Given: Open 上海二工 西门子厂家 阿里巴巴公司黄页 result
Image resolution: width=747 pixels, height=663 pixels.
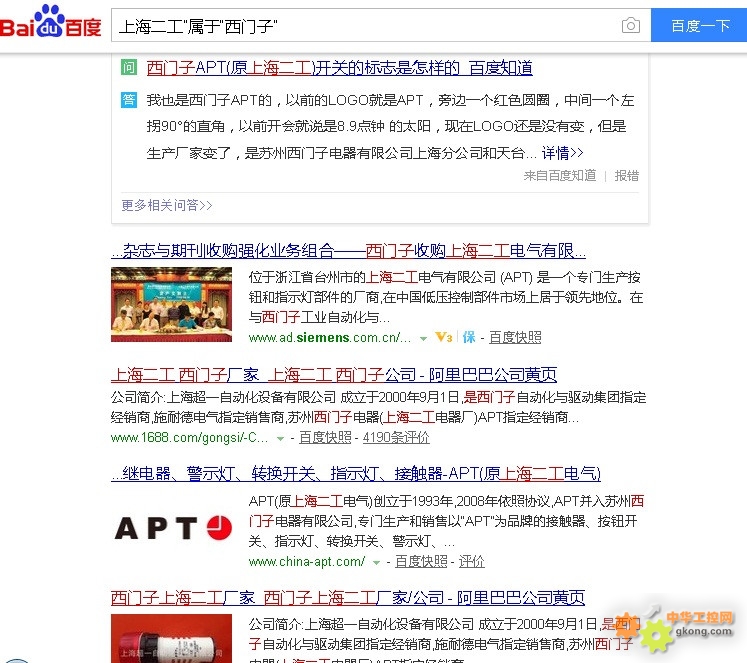Looking at the screenshot, I should click(x=333, y=375).
